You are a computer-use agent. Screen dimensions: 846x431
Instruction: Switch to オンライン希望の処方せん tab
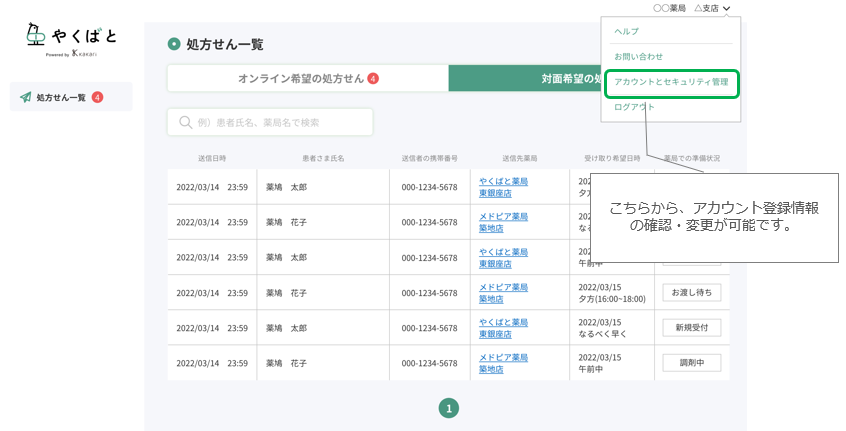pos(308,79)
